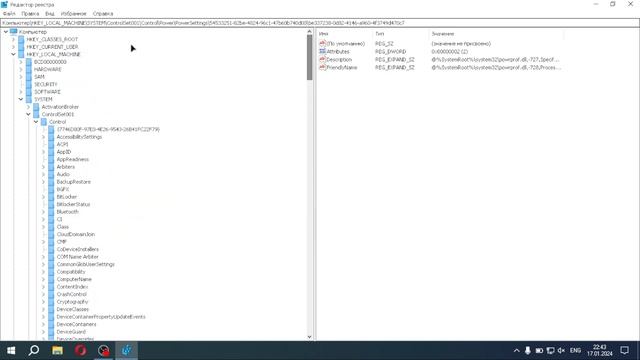Select the SYSTEM folder icon
Viewport: 640px width, 360px height.
[29, 99]
